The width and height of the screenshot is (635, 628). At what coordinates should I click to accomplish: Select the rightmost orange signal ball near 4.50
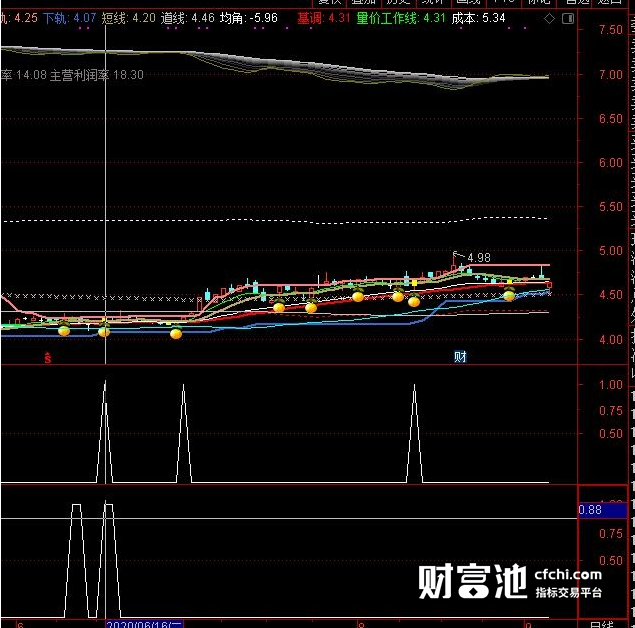click(x=509, y=296)
